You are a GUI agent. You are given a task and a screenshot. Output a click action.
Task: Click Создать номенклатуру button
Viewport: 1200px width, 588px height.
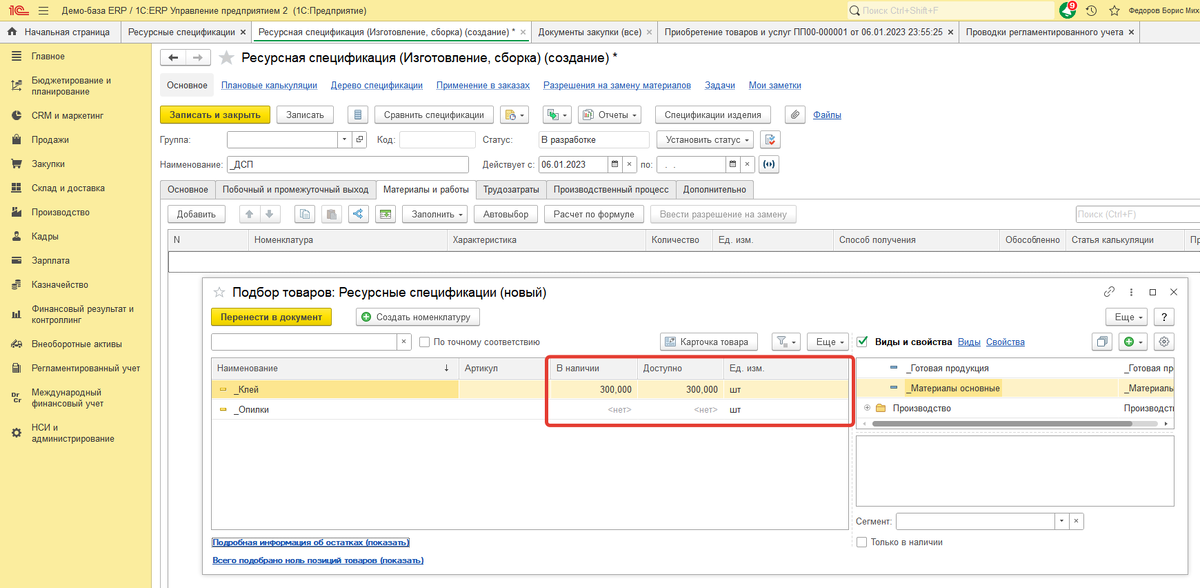point(419,317)
